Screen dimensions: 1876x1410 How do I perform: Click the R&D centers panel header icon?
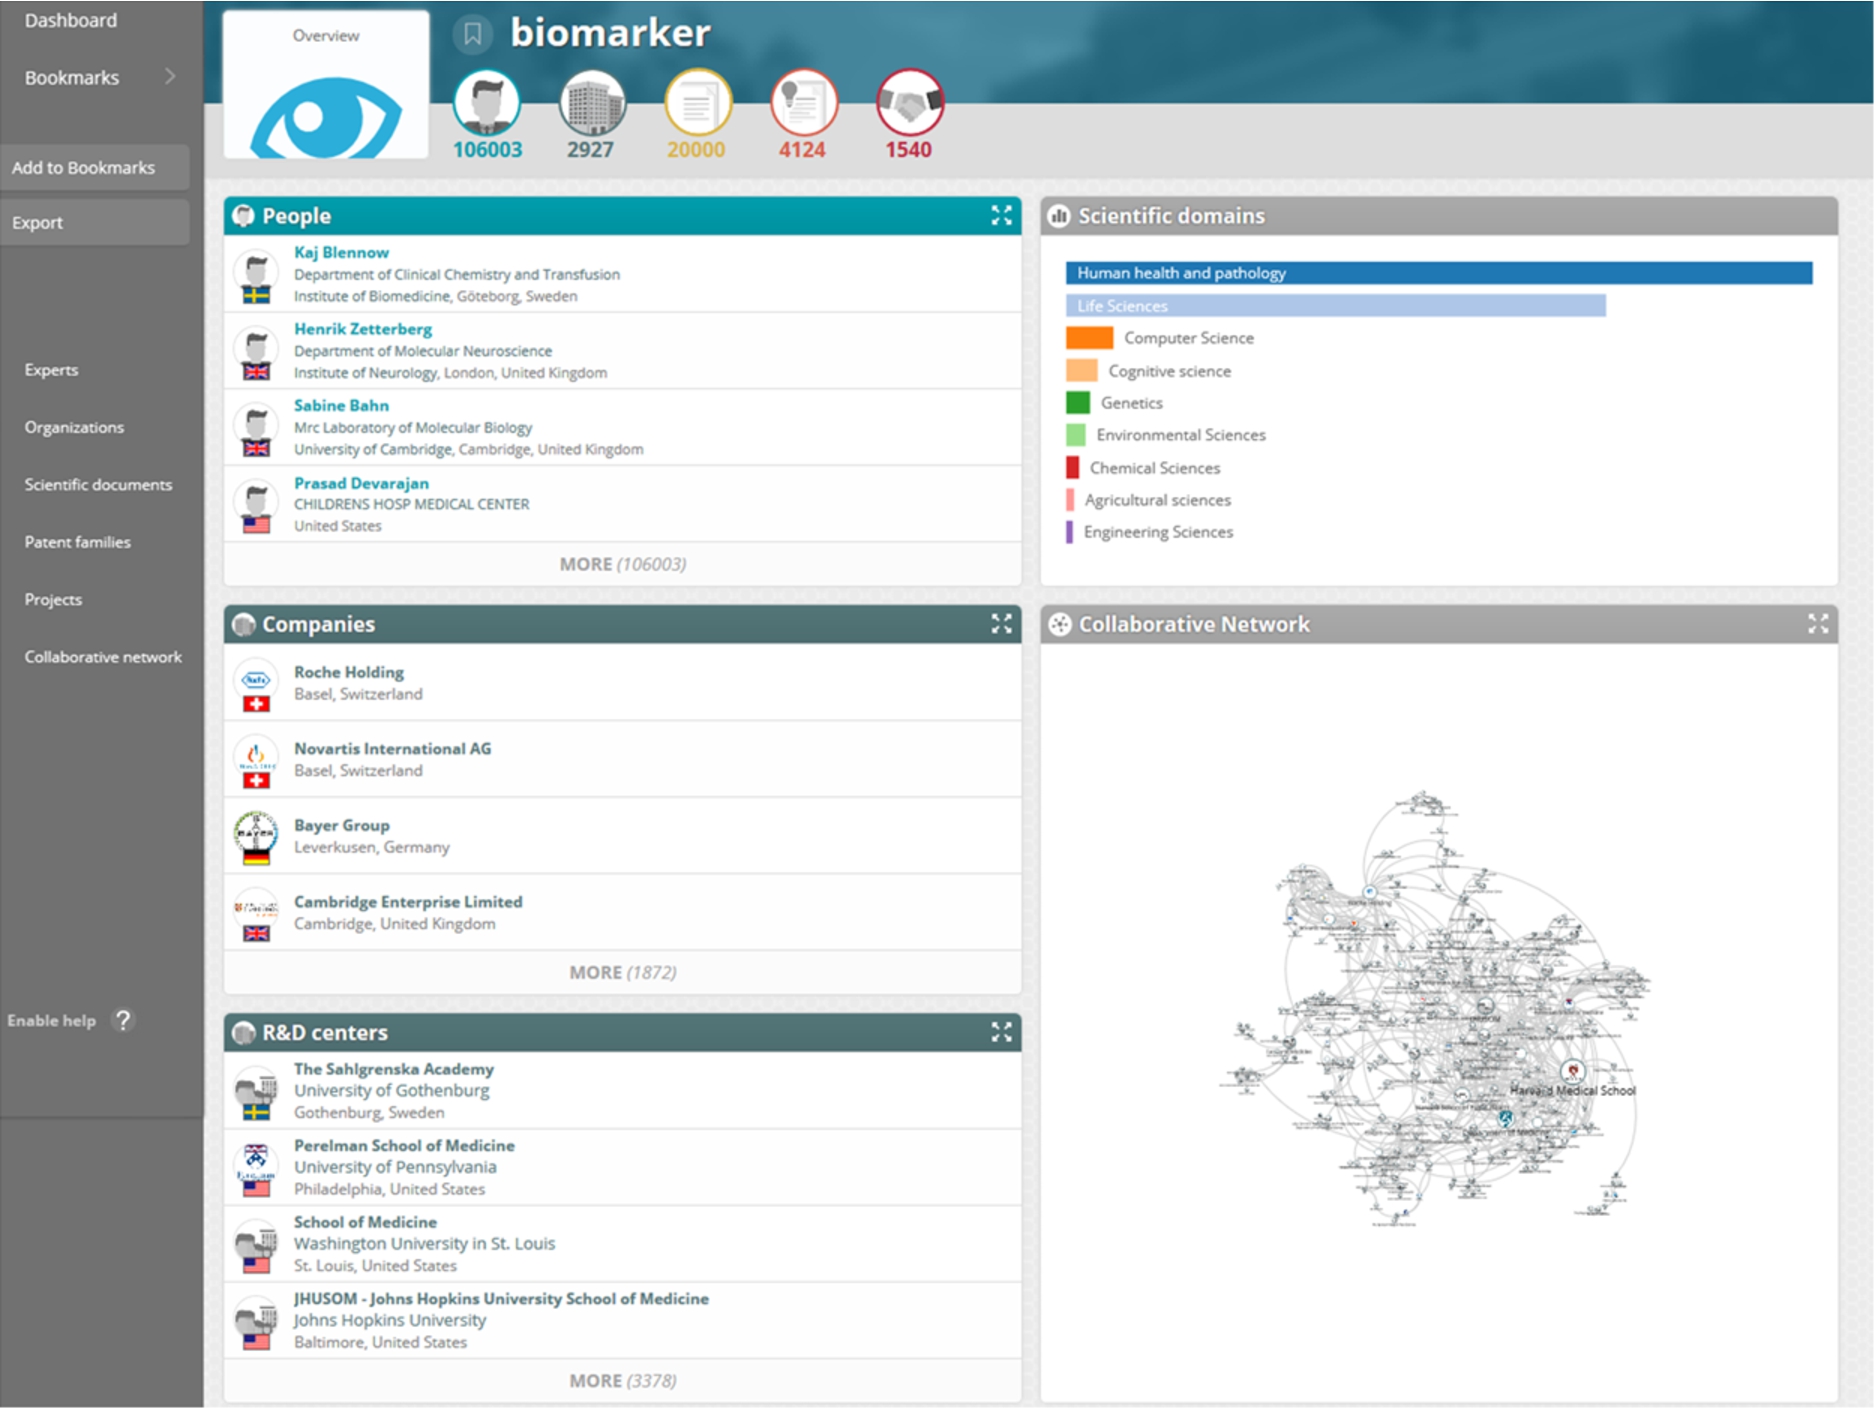tap(243, 1032)
